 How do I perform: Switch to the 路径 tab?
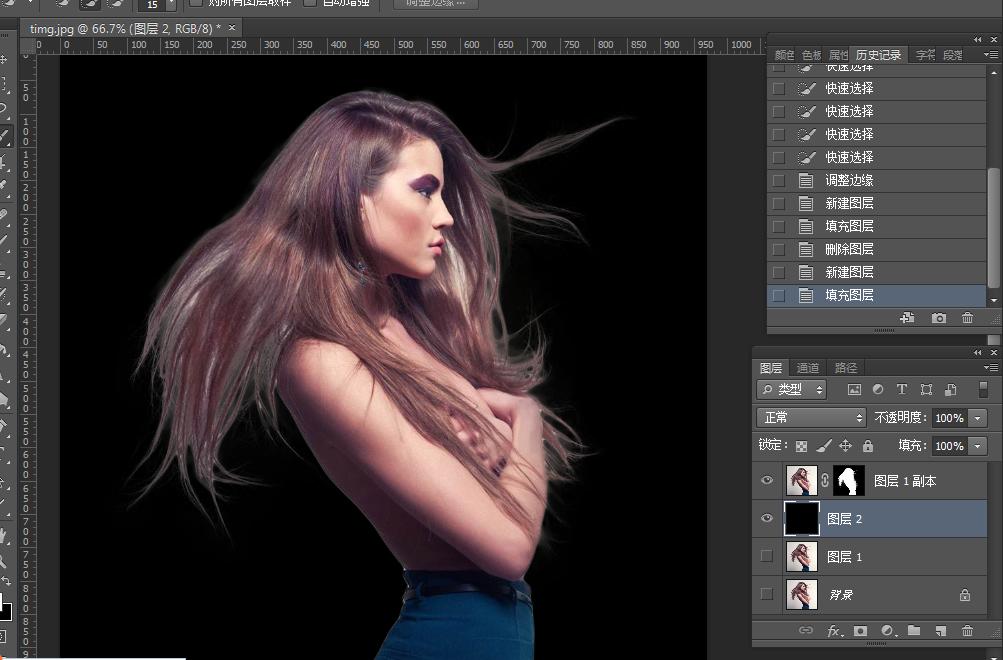coord(845,368)
